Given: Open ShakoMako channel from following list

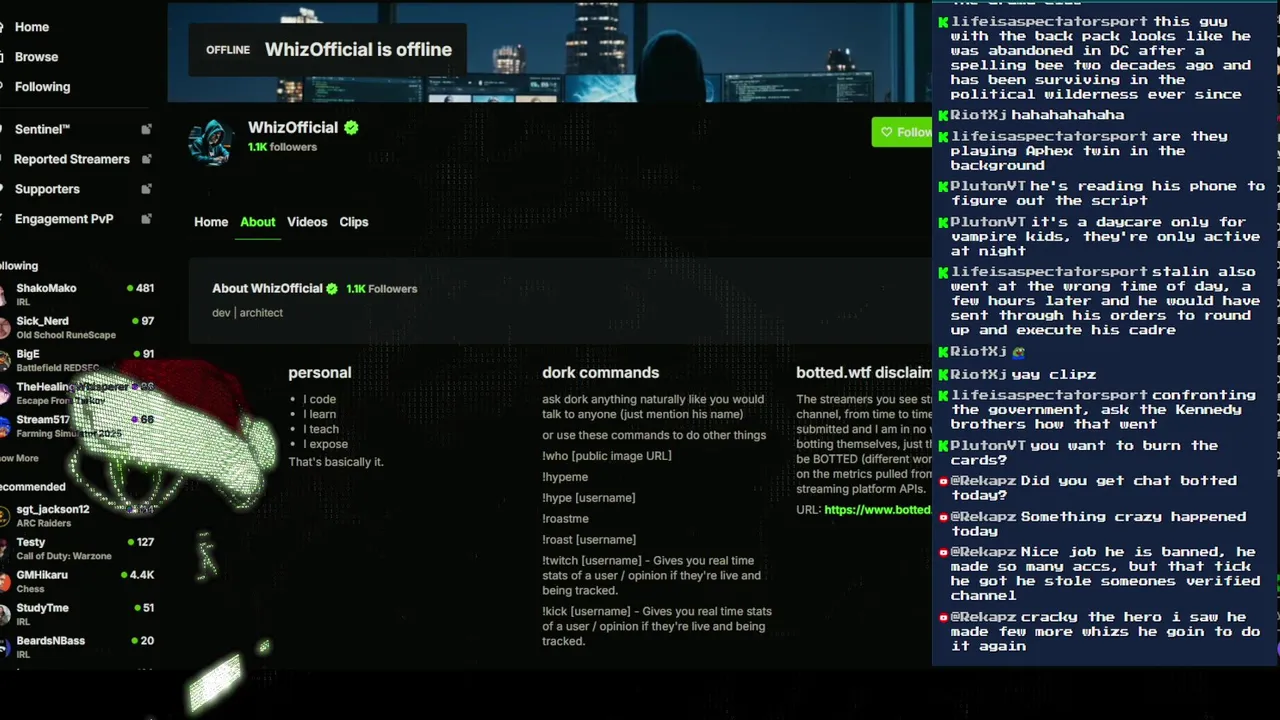Looking at the screenshot, I should 77,295.
